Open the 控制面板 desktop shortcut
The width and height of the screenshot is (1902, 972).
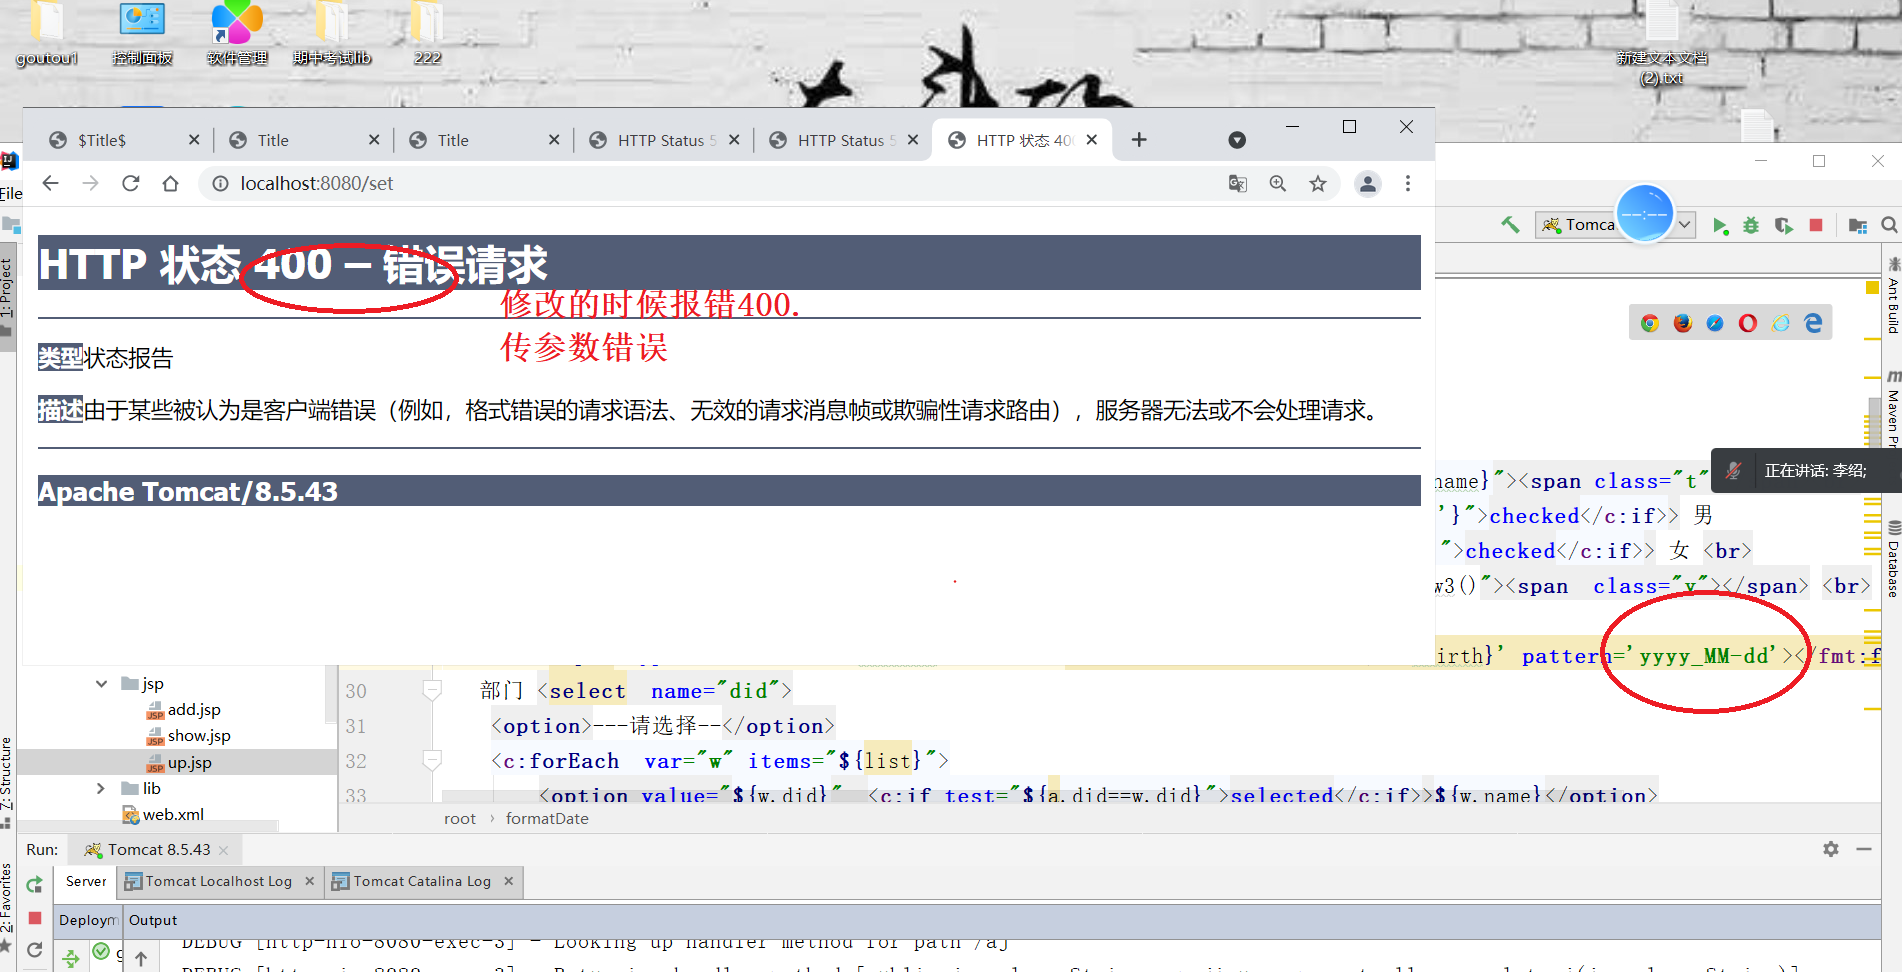[x=142, y=35]
